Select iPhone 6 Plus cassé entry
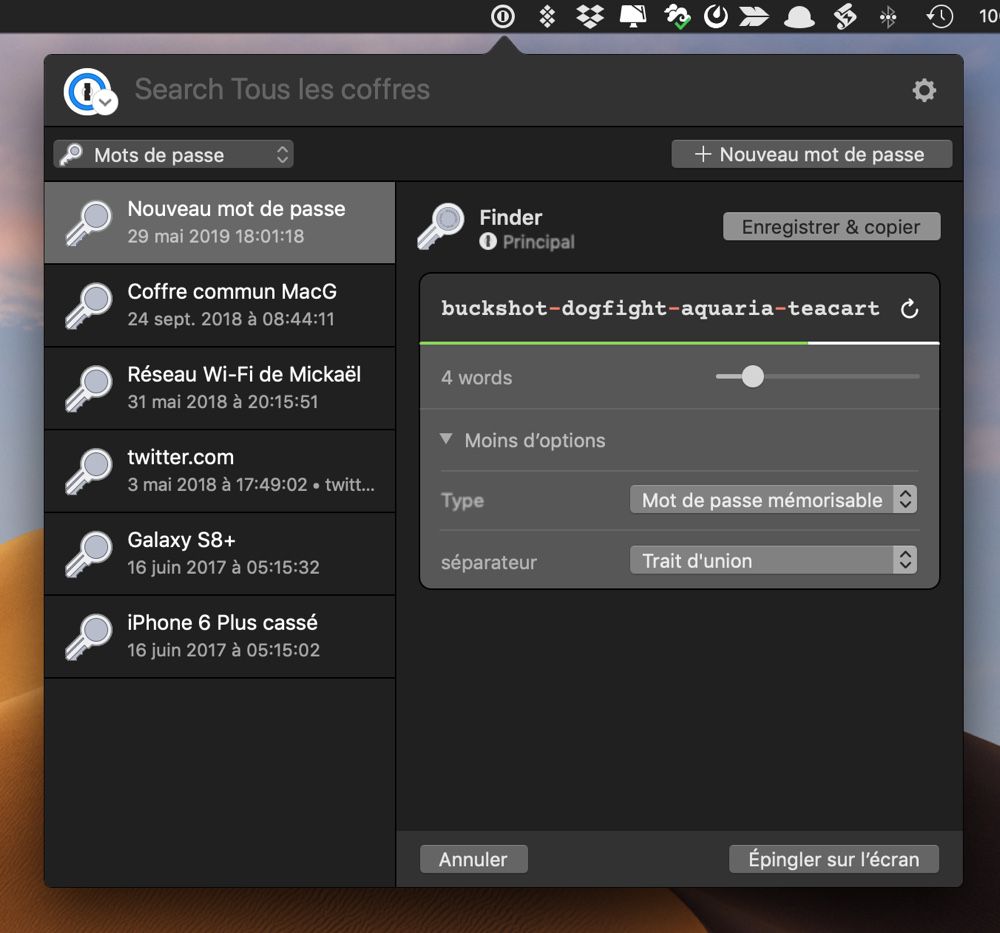The height and width of the screenshot is (933, 1000). click(220, 637)
